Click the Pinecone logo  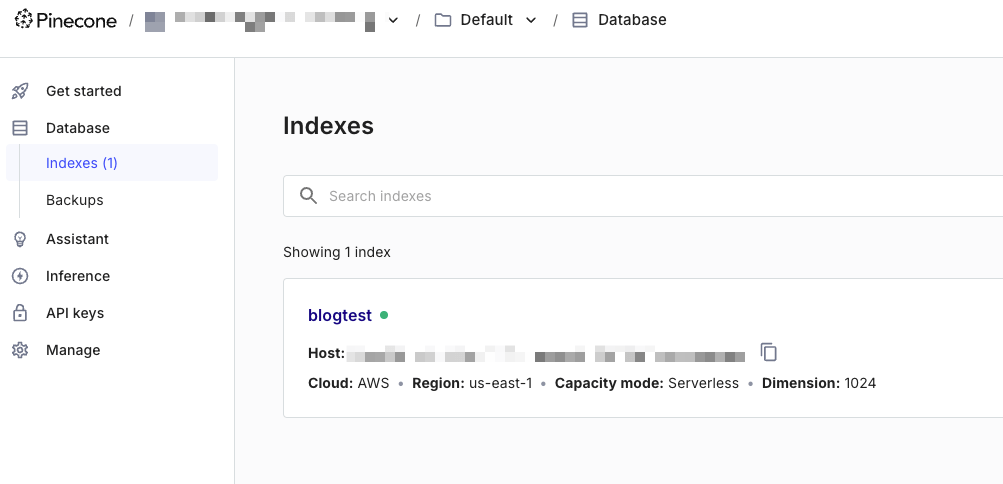(65, 20)
